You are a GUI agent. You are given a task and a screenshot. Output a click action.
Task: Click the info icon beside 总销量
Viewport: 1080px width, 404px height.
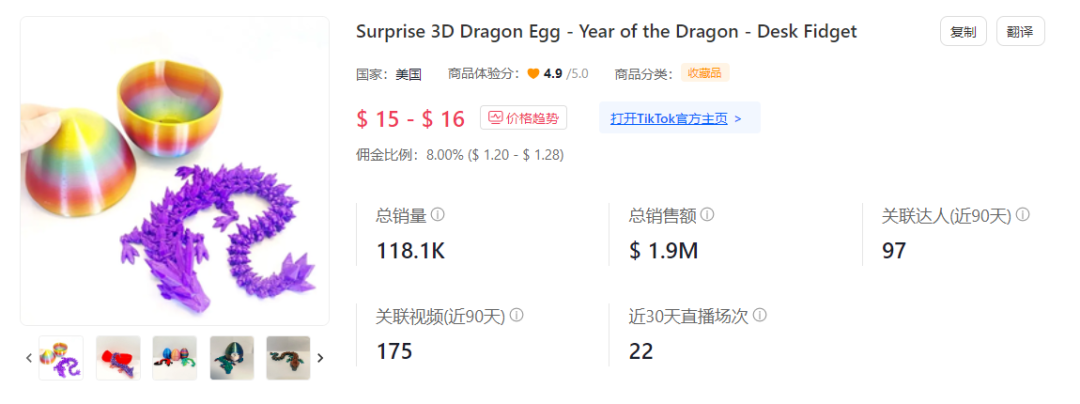(438, 215)
